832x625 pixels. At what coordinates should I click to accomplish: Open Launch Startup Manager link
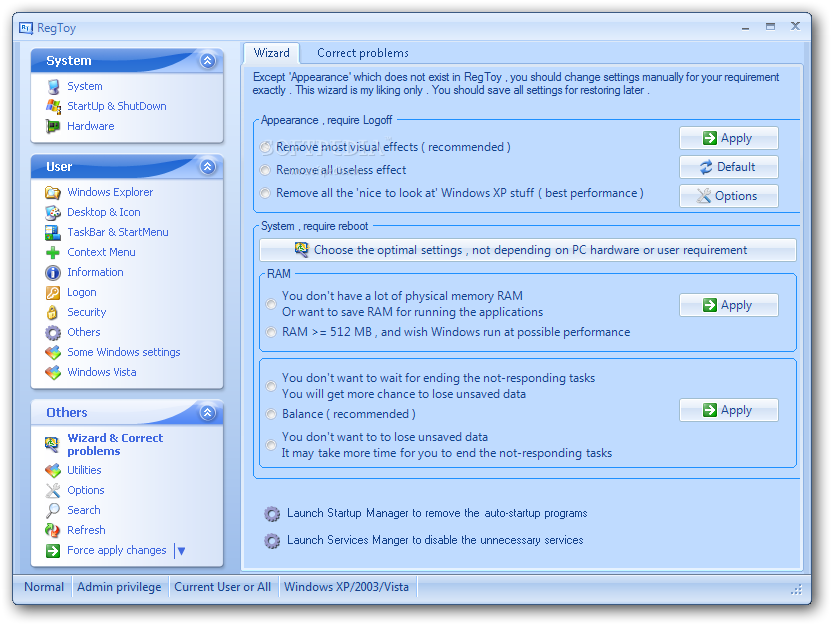pyautogui.click(x=437, y=513)
